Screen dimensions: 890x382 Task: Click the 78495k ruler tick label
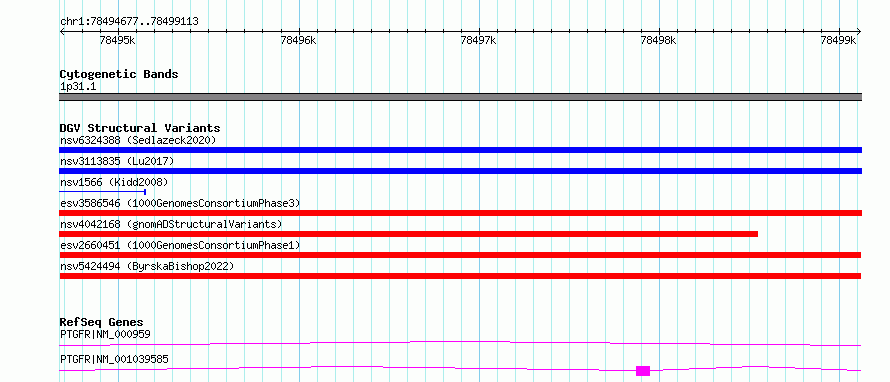pos(117,40)
